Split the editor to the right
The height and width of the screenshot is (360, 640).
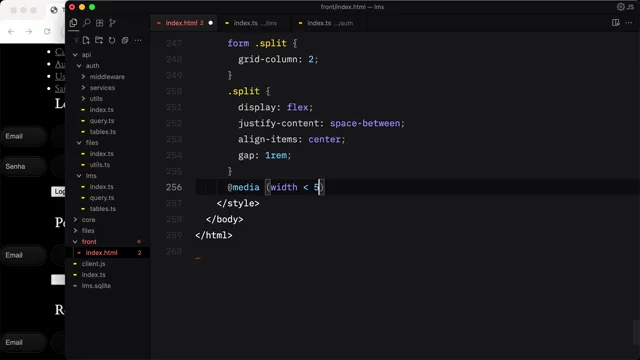point(616,23)
